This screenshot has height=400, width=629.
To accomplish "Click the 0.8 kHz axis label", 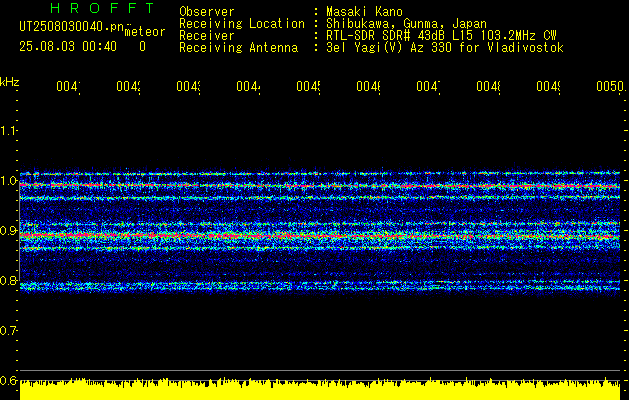I will click(x=8, y=280).
